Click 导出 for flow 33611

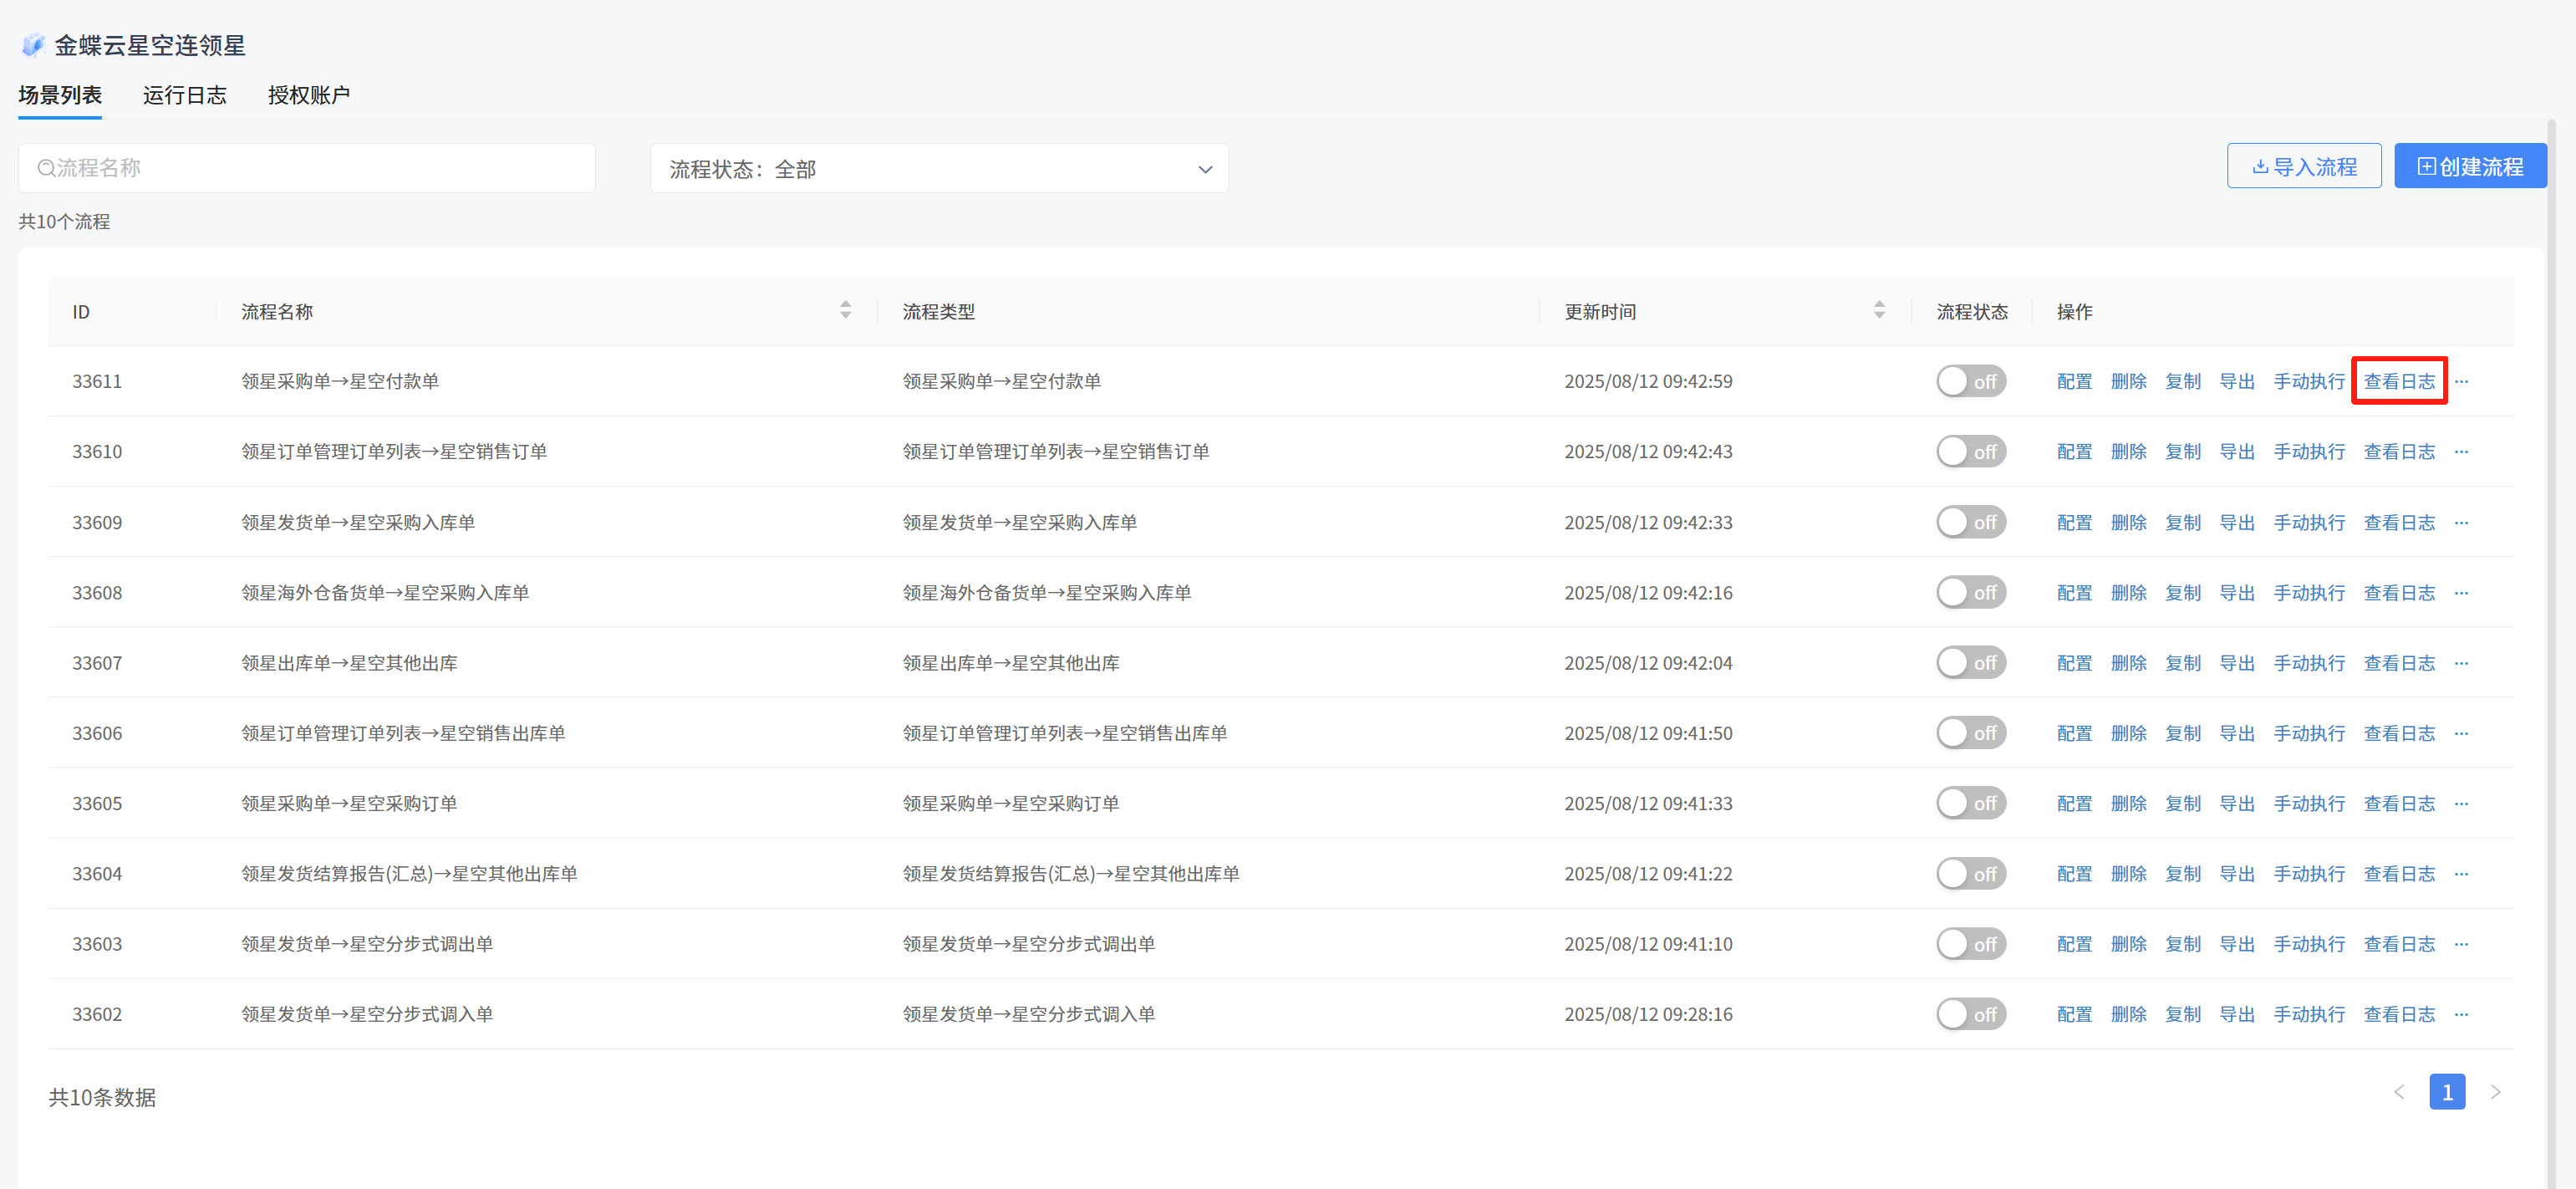click(x=2236, y=381)
